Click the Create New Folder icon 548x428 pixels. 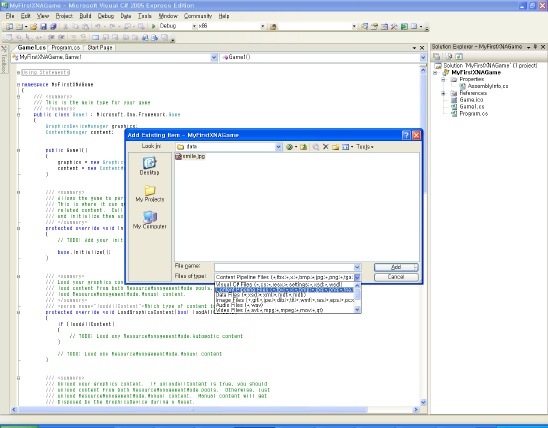(x=336, y=147)
